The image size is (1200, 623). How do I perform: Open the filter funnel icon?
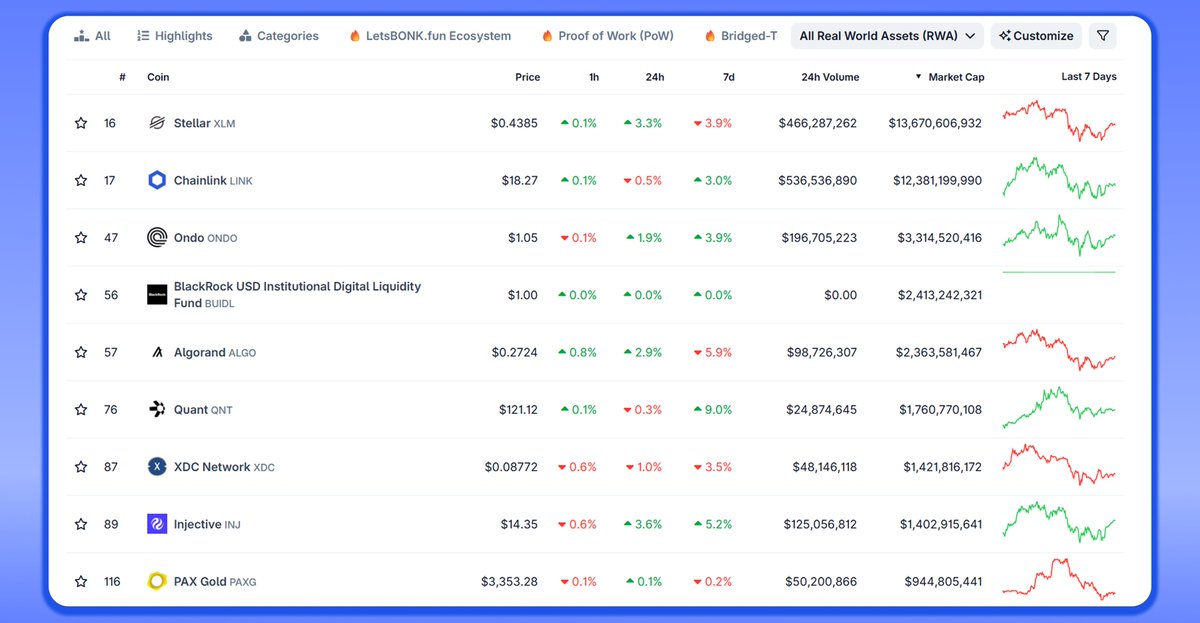tap(1103, 36)
